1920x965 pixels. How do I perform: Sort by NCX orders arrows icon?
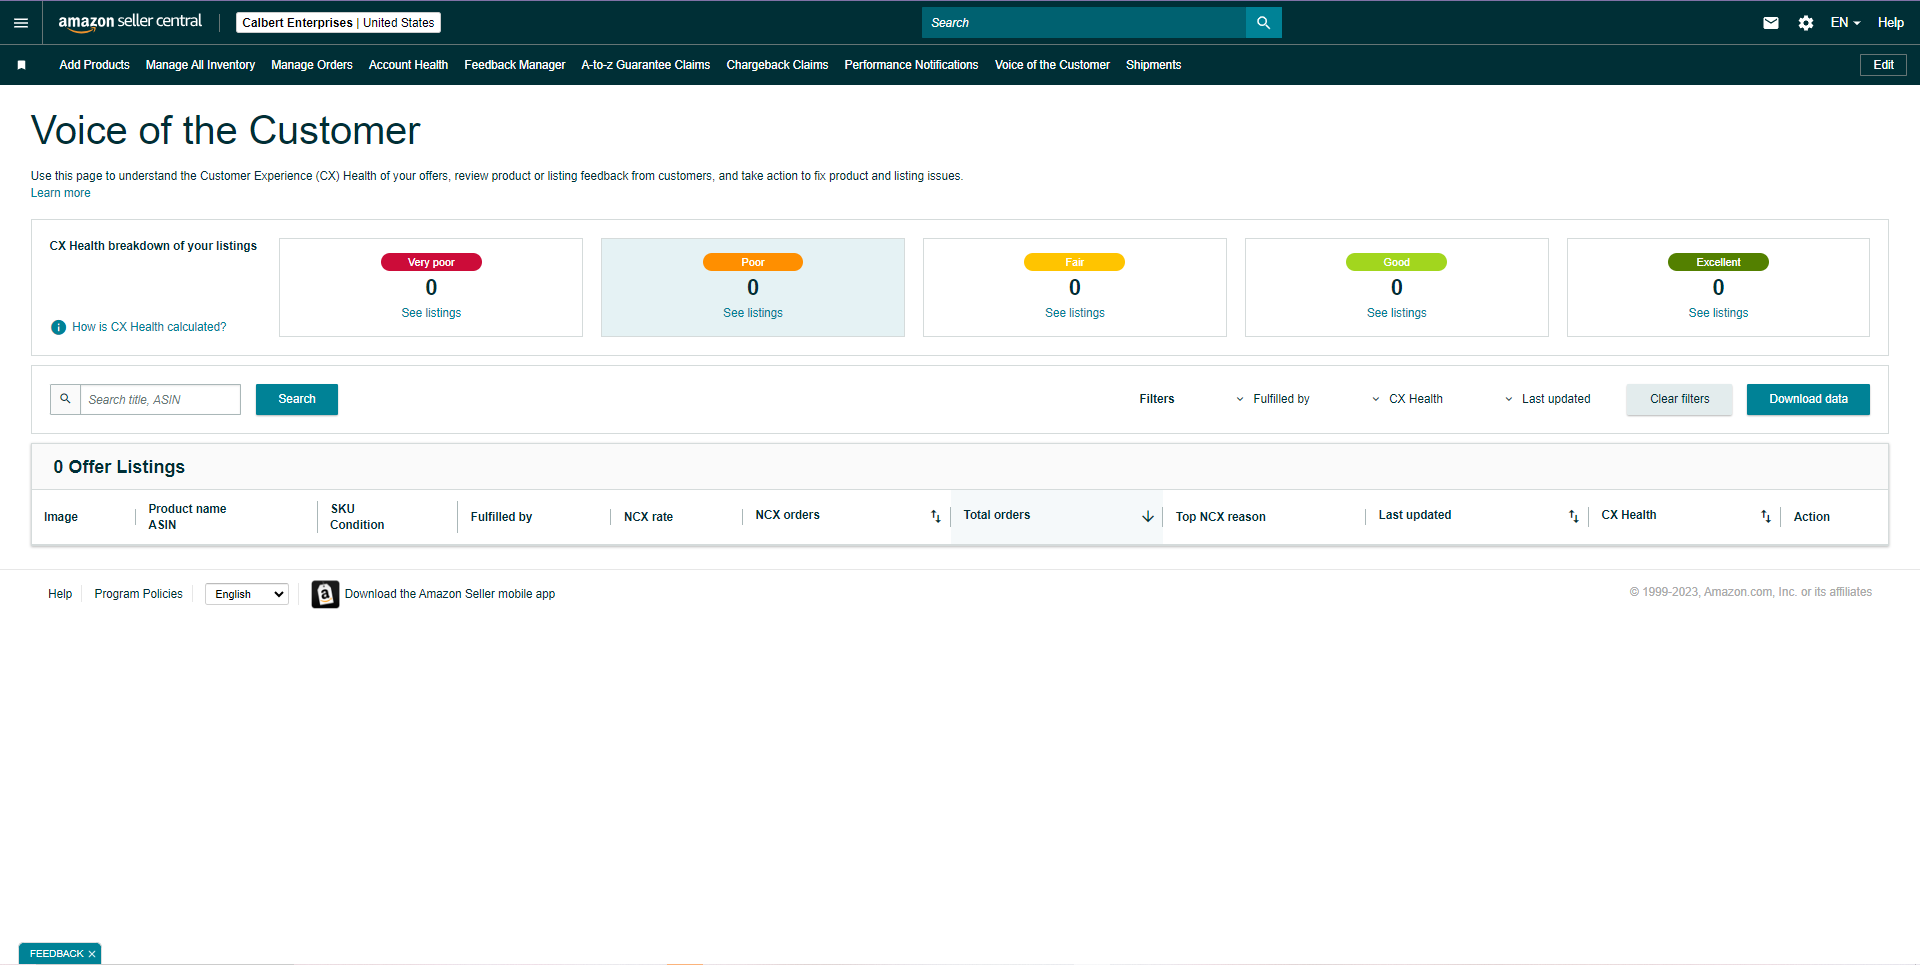[x=936, y=516]
